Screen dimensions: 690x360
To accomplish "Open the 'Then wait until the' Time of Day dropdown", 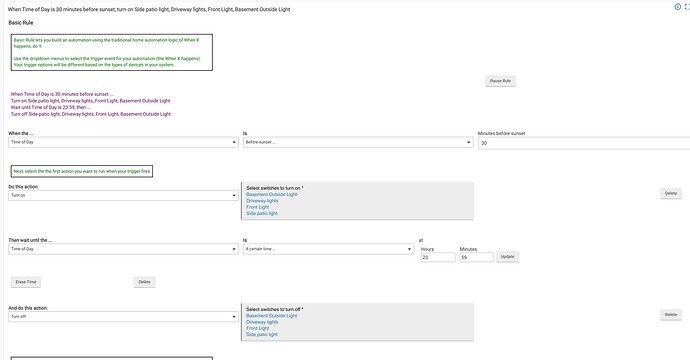I will pos(123,249).
